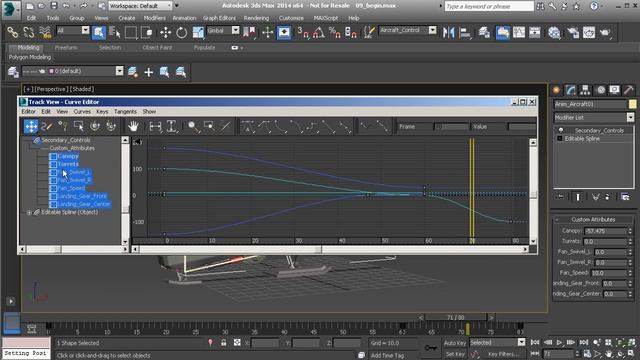Viewport: 640px width, 360px height.
Task: Toggle the selection lock padlock icon
Action: point(224,343)
